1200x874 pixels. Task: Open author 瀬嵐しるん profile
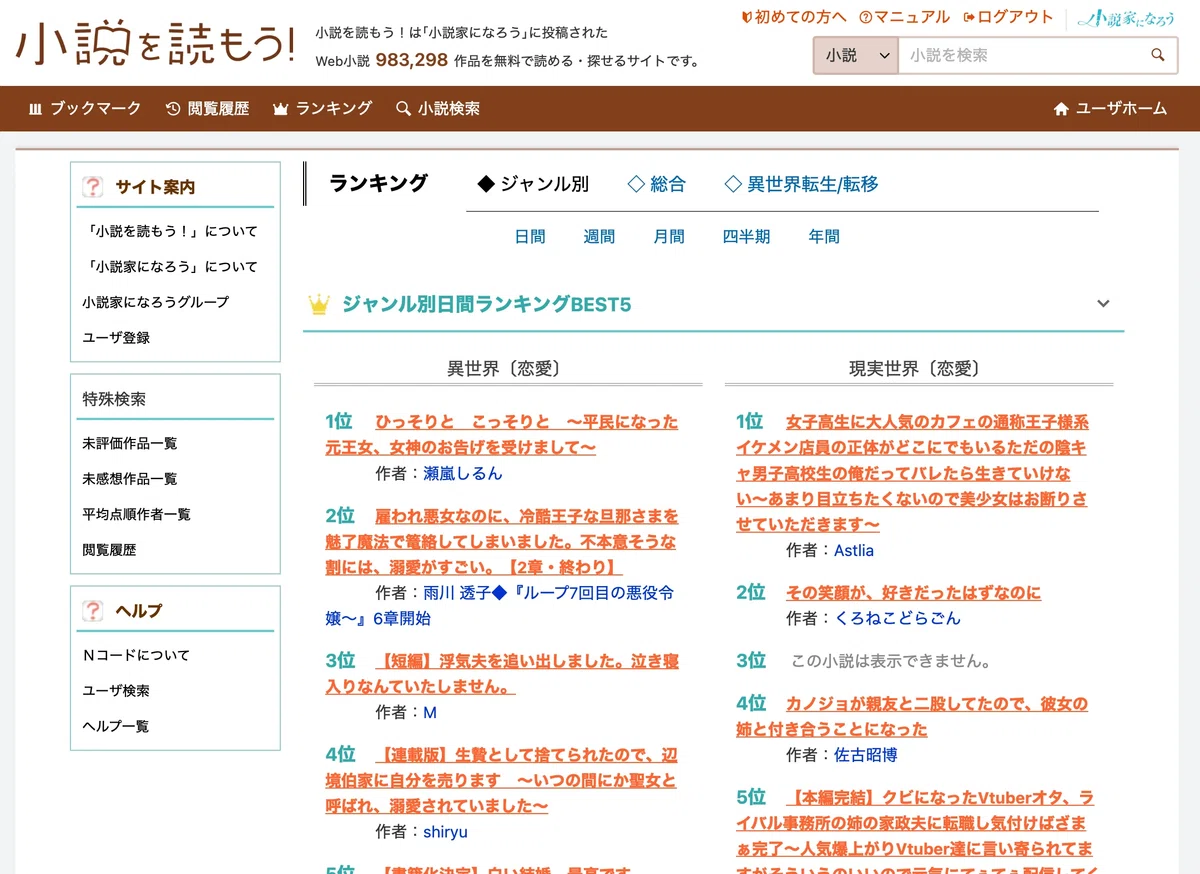(x=463, y=473)
